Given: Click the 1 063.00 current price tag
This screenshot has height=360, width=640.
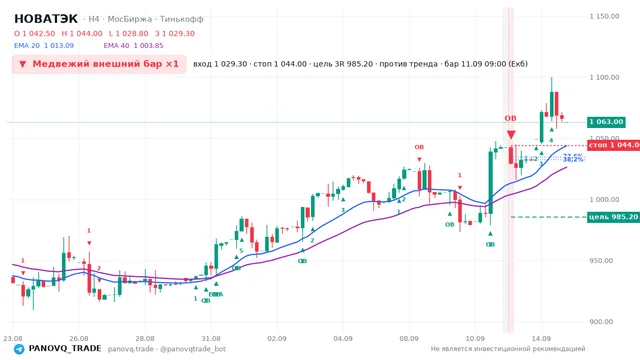Looking at the screenshot, I should [606, 122].
